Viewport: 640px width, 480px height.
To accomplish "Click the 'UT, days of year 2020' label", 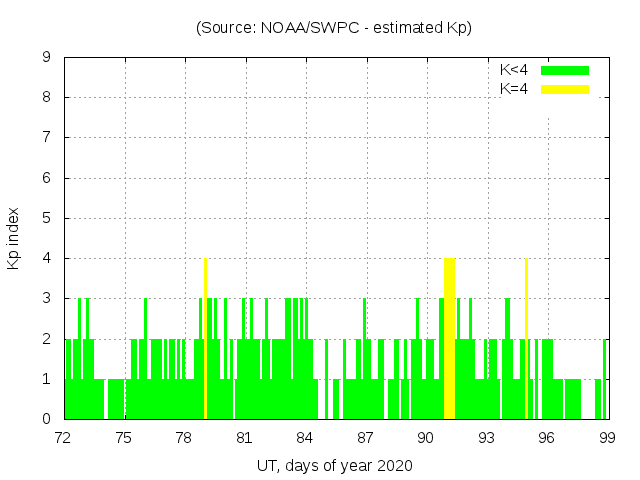I will [x=334, y=466].
